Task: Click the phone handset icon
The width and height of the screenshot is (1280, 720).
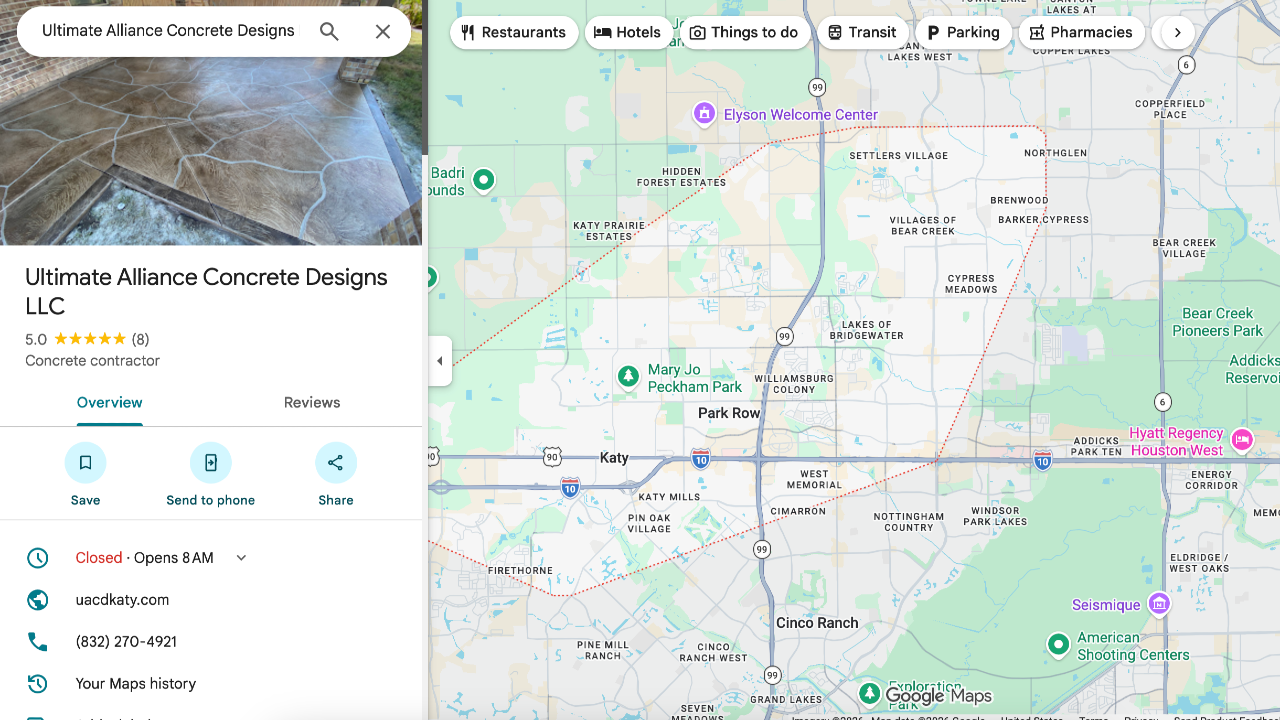Action: pos(38,642)
